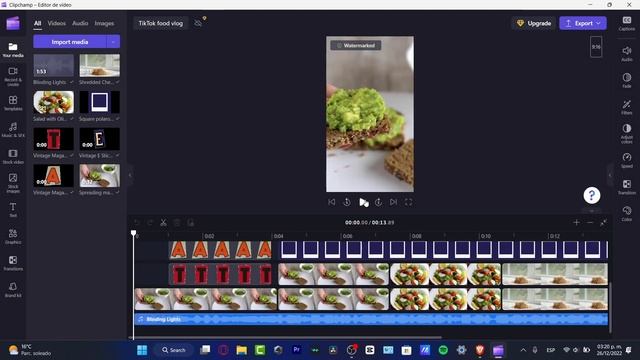Open the Filters properties panel
640x360 pixels.
click(x=627, y=107)
